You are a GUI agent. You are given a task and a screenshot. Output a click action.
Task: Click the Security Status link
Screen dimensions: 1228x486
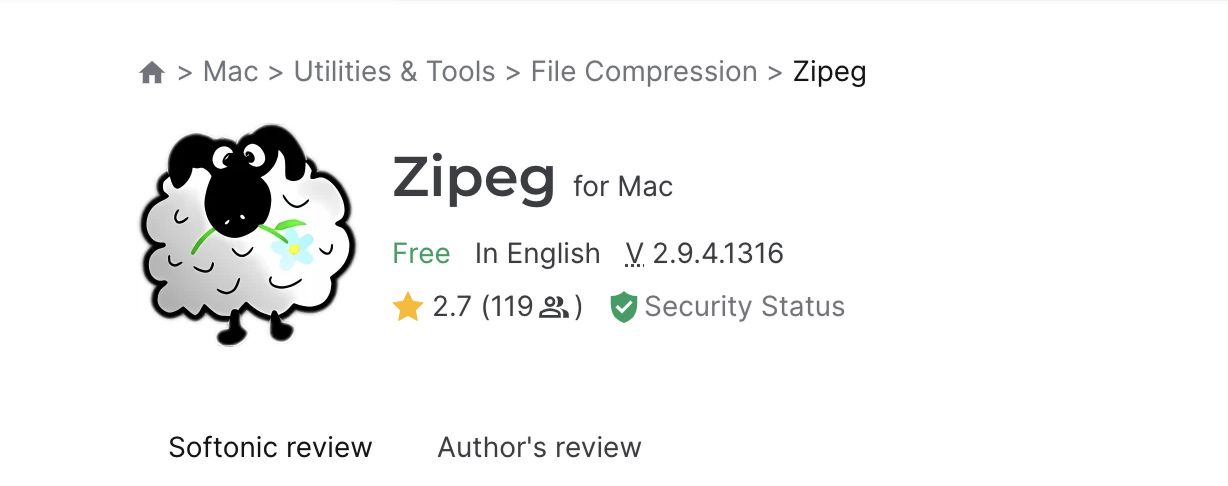point(744,306)
